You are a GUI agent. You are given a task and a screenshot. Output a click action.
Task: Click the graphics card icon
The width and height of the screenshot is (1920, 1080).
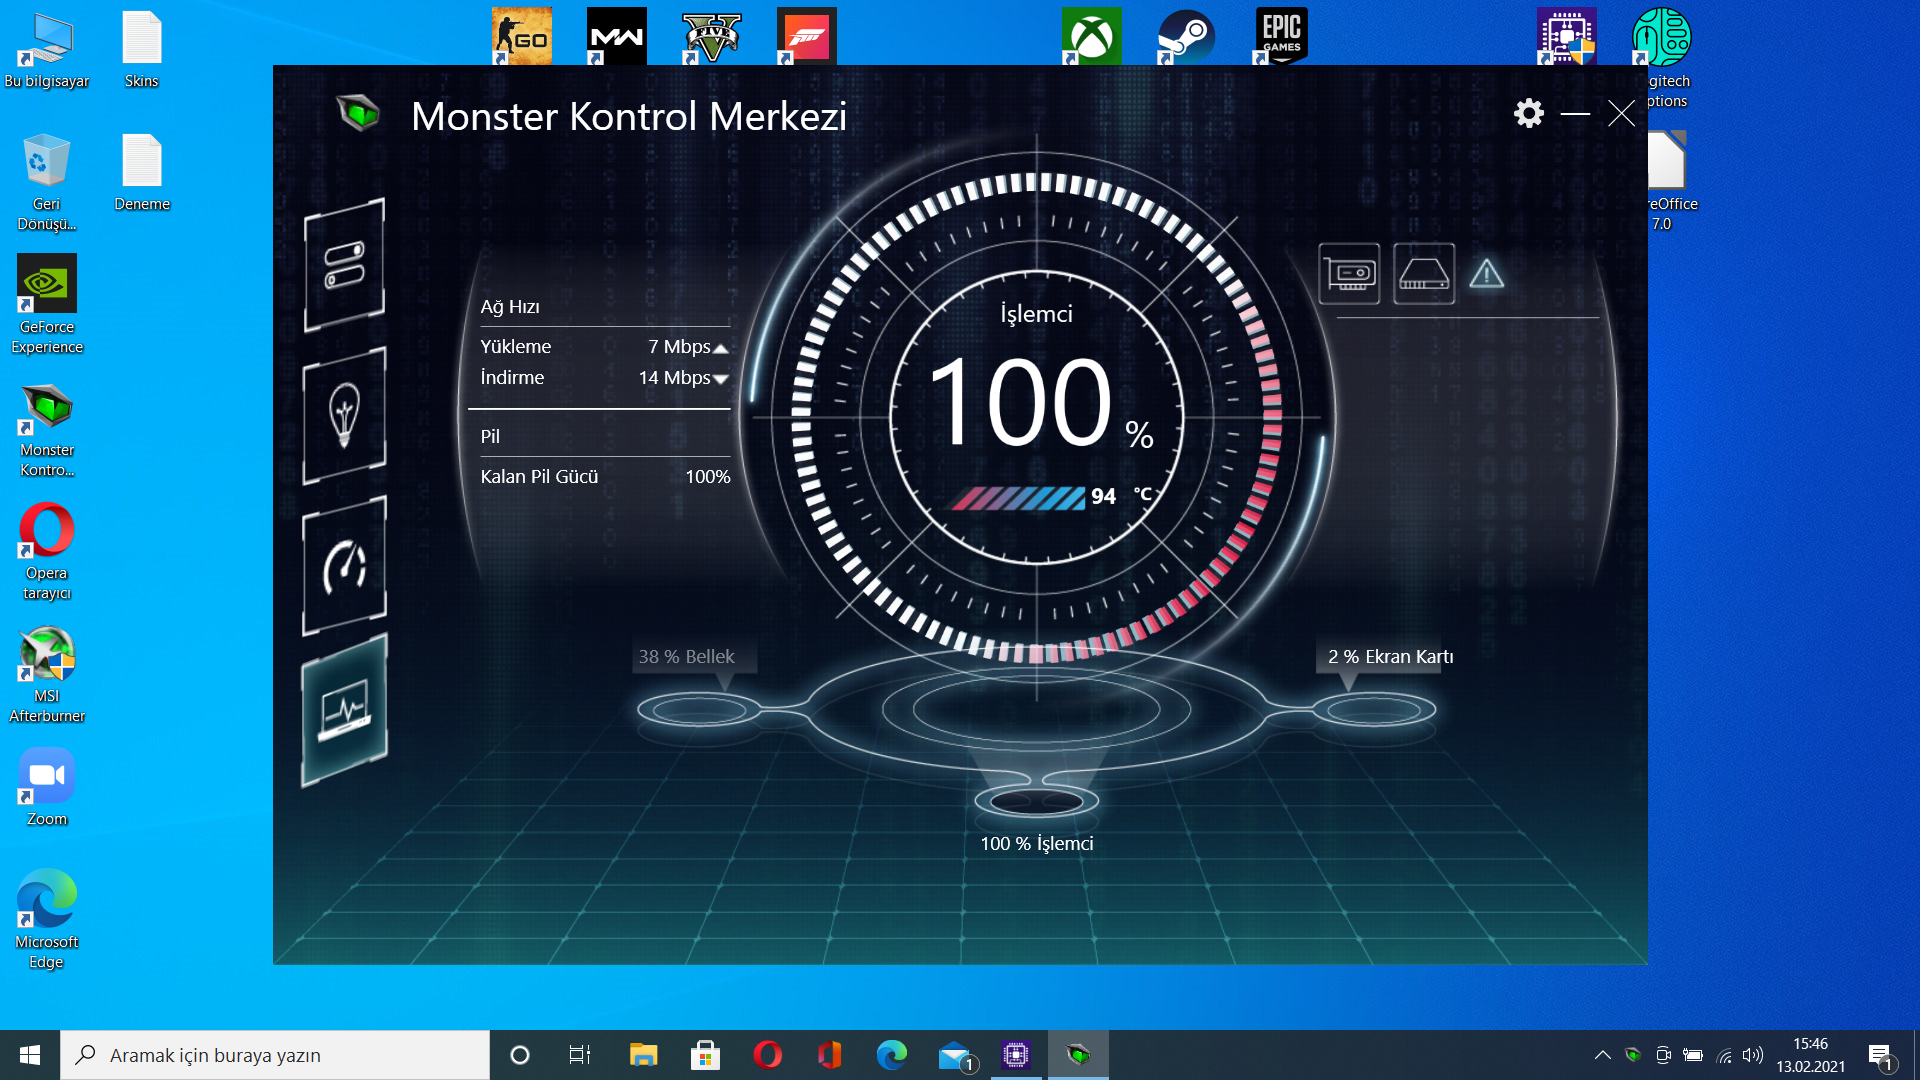point(1349,273)
